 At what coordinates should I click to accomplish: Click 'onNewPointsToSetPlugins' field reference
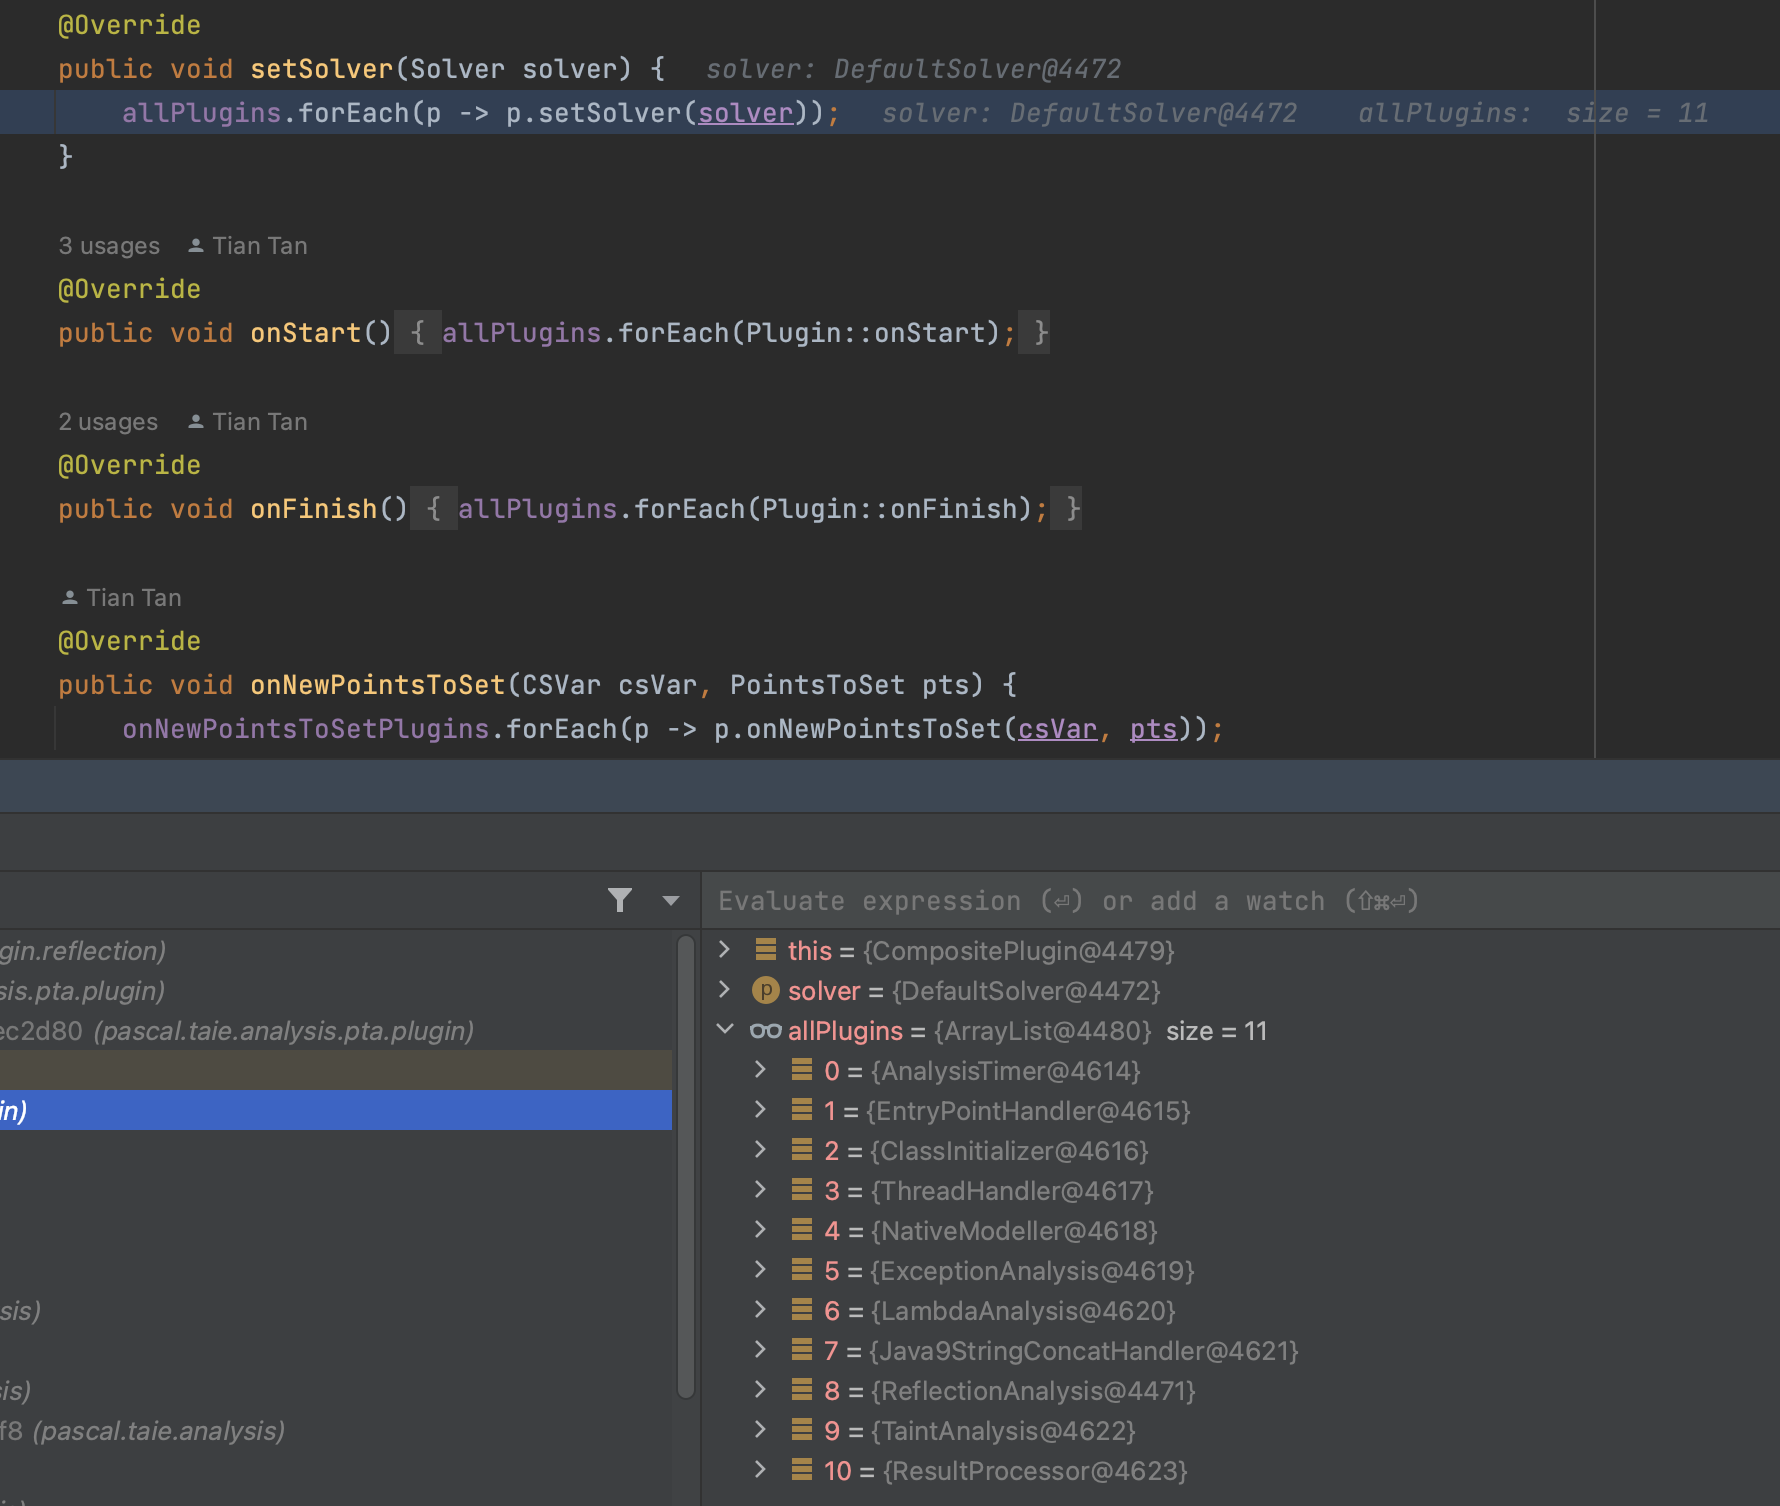pos(306,729)
